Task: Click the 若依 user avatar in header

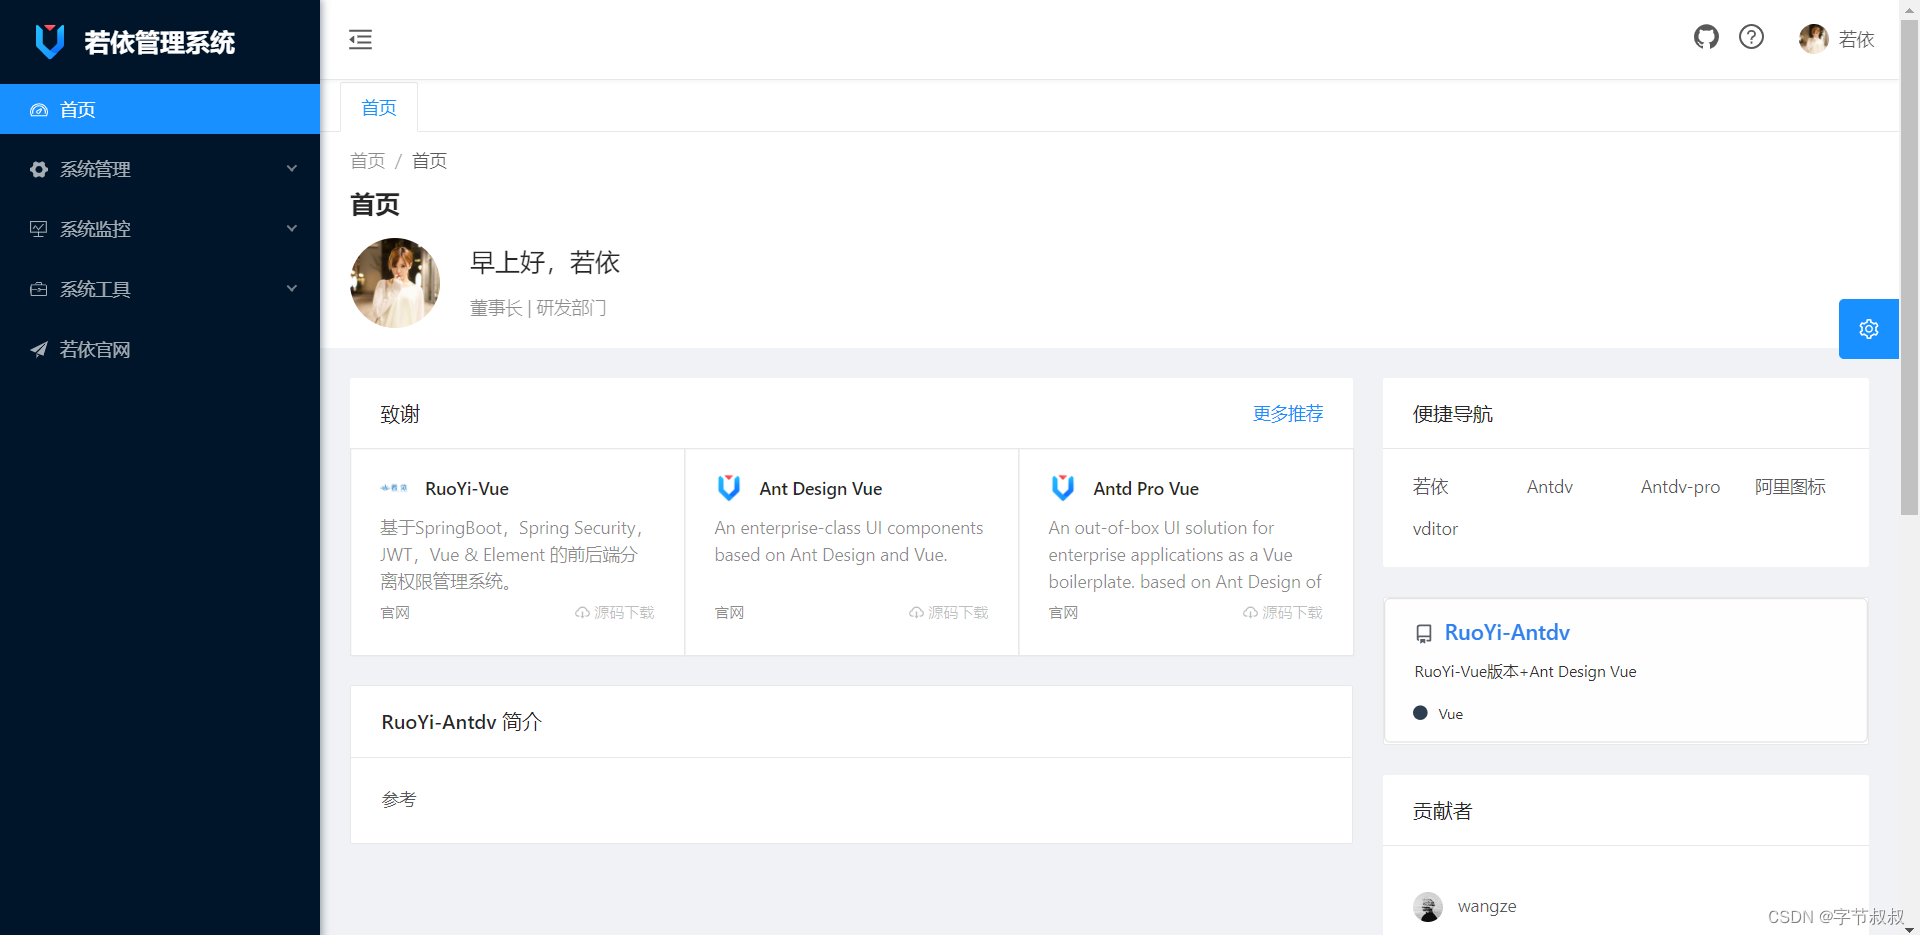Action: [x=1813, y=39]
